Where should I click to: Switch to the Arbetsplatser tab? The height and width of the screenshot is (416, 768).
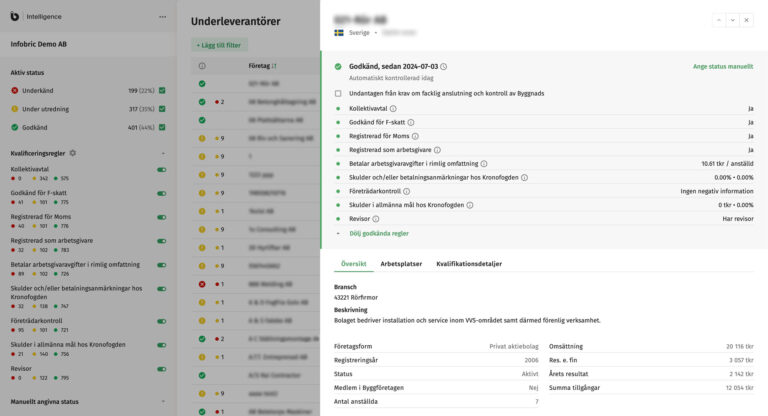point(401,264)
